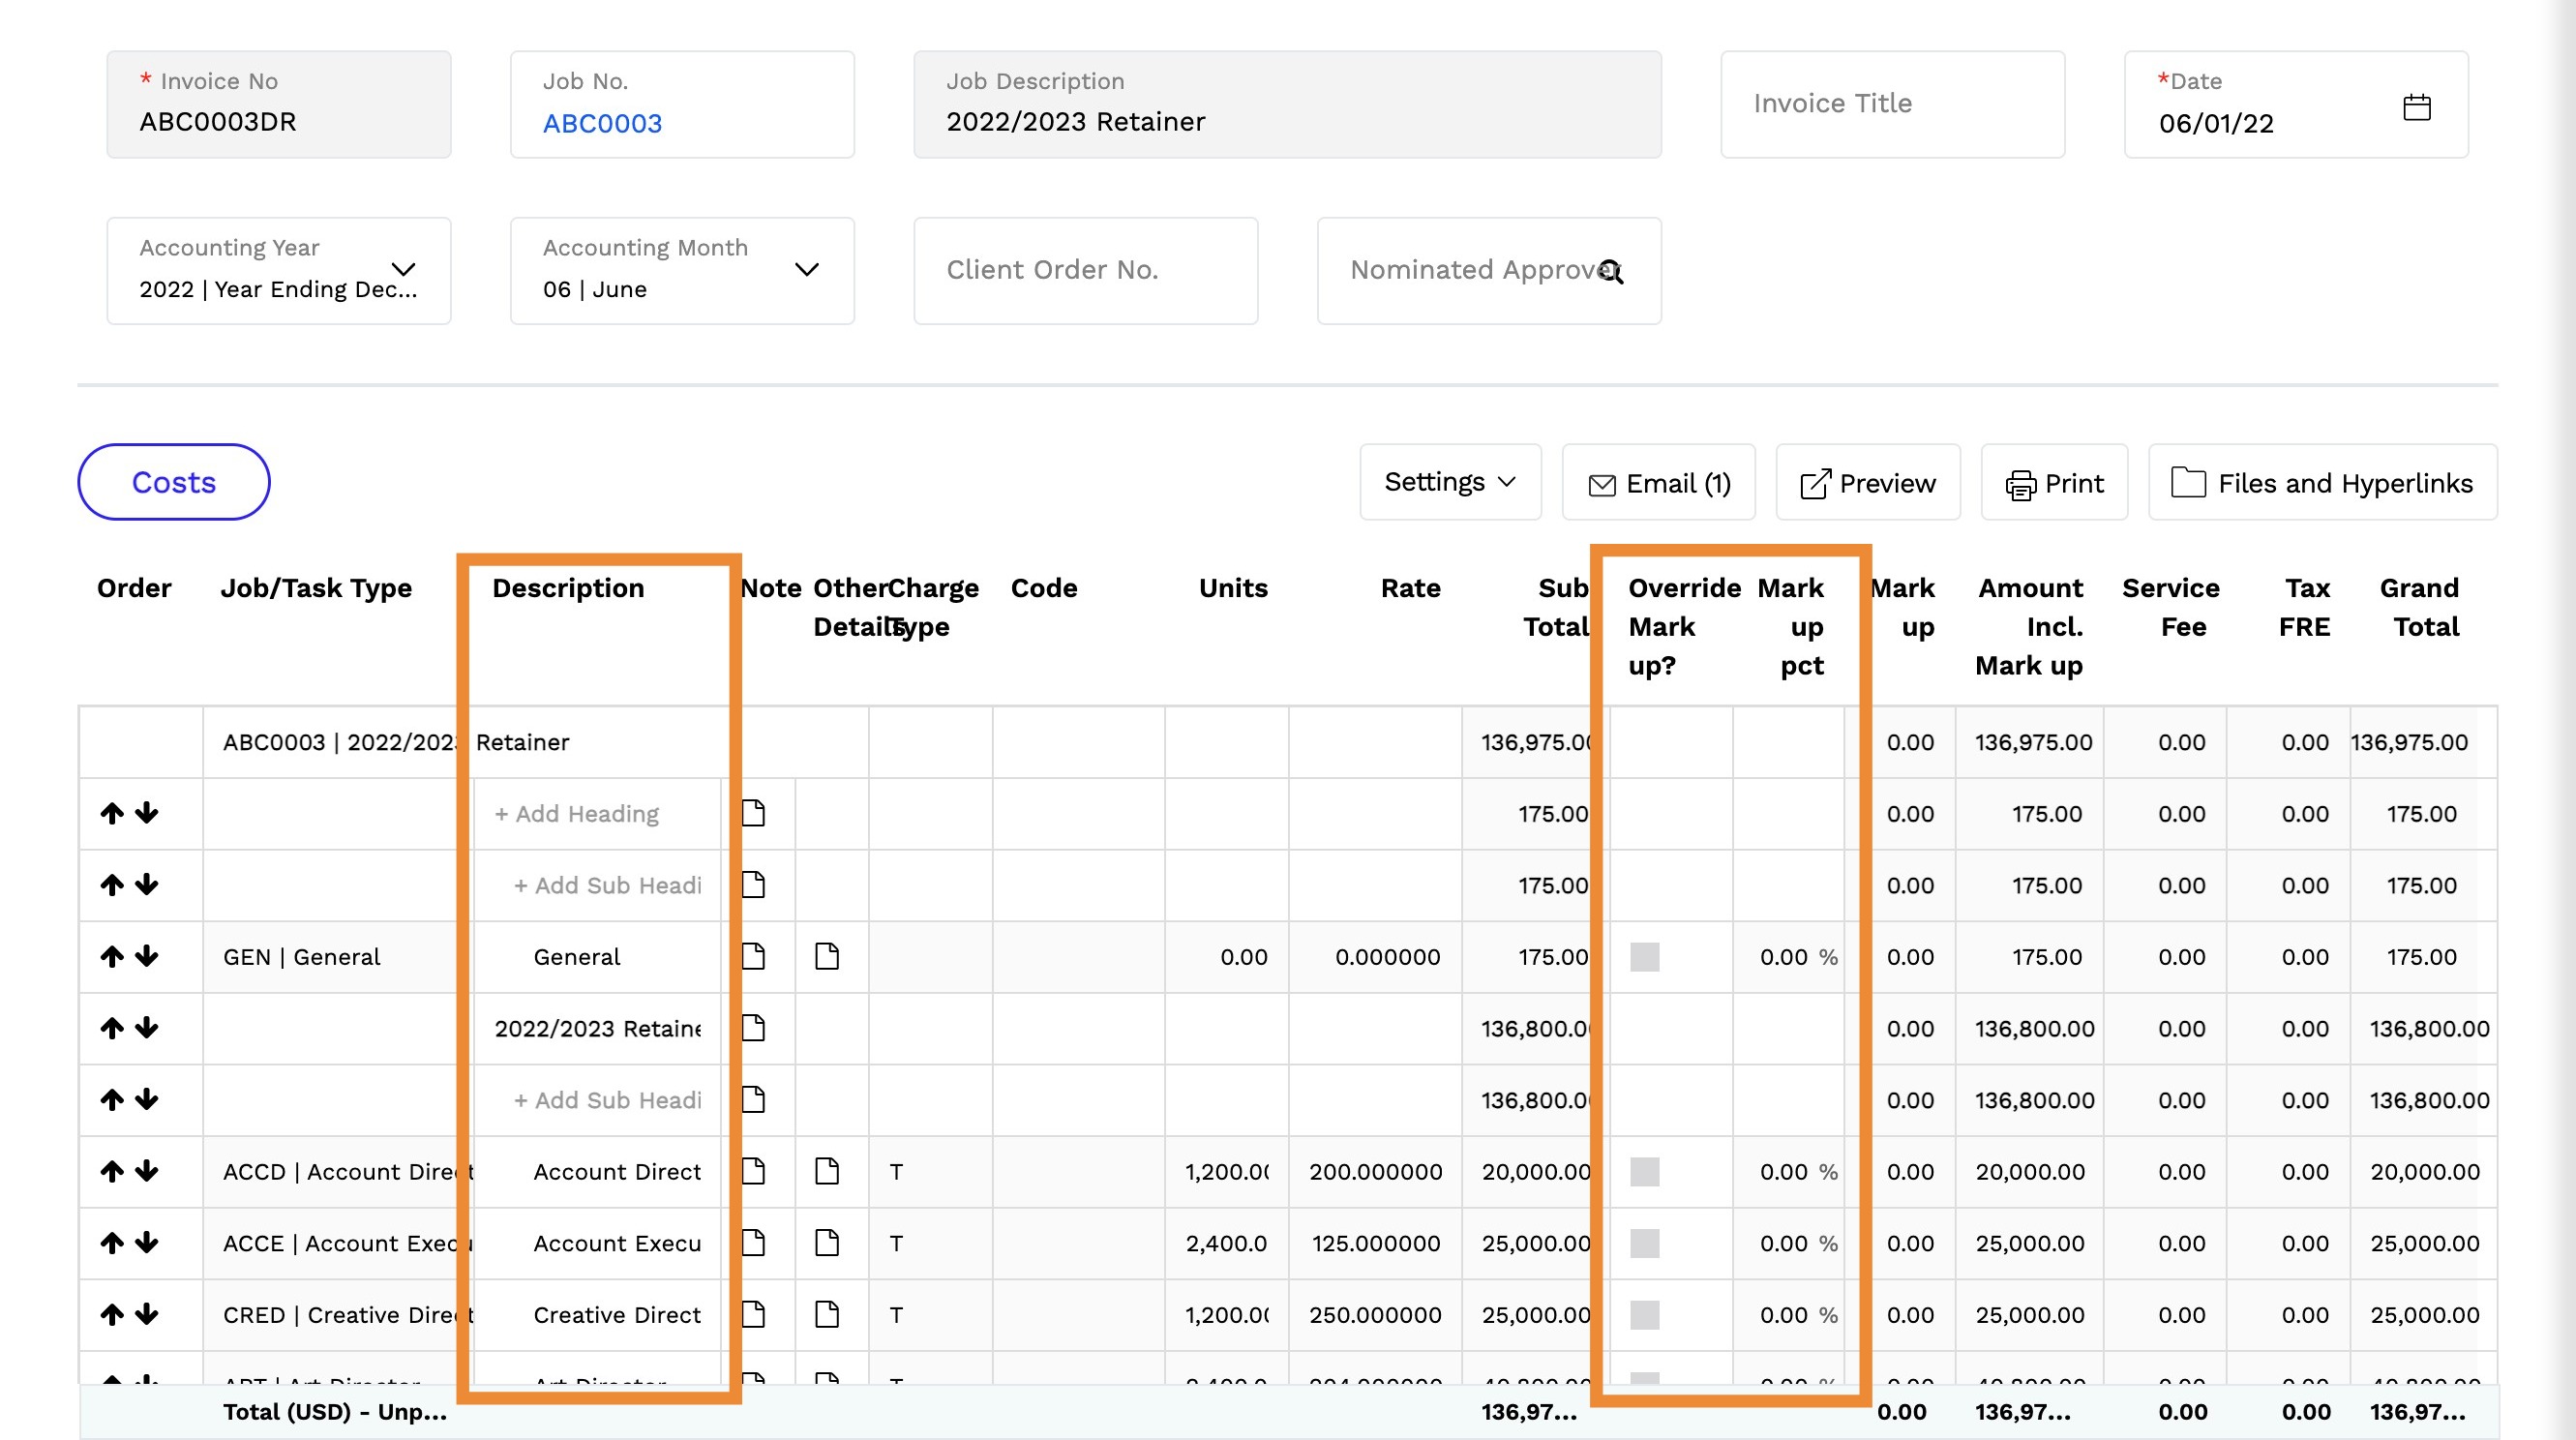Open Other Details icon for Account Executive row
Screen dimensions: 2576x1440
click(827, 1243)
